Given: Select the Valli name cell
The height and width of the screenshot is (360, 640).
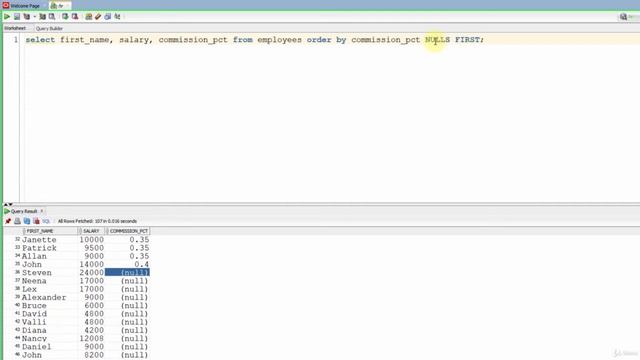Looking at the screenshot, I should [x=49, y=322].
